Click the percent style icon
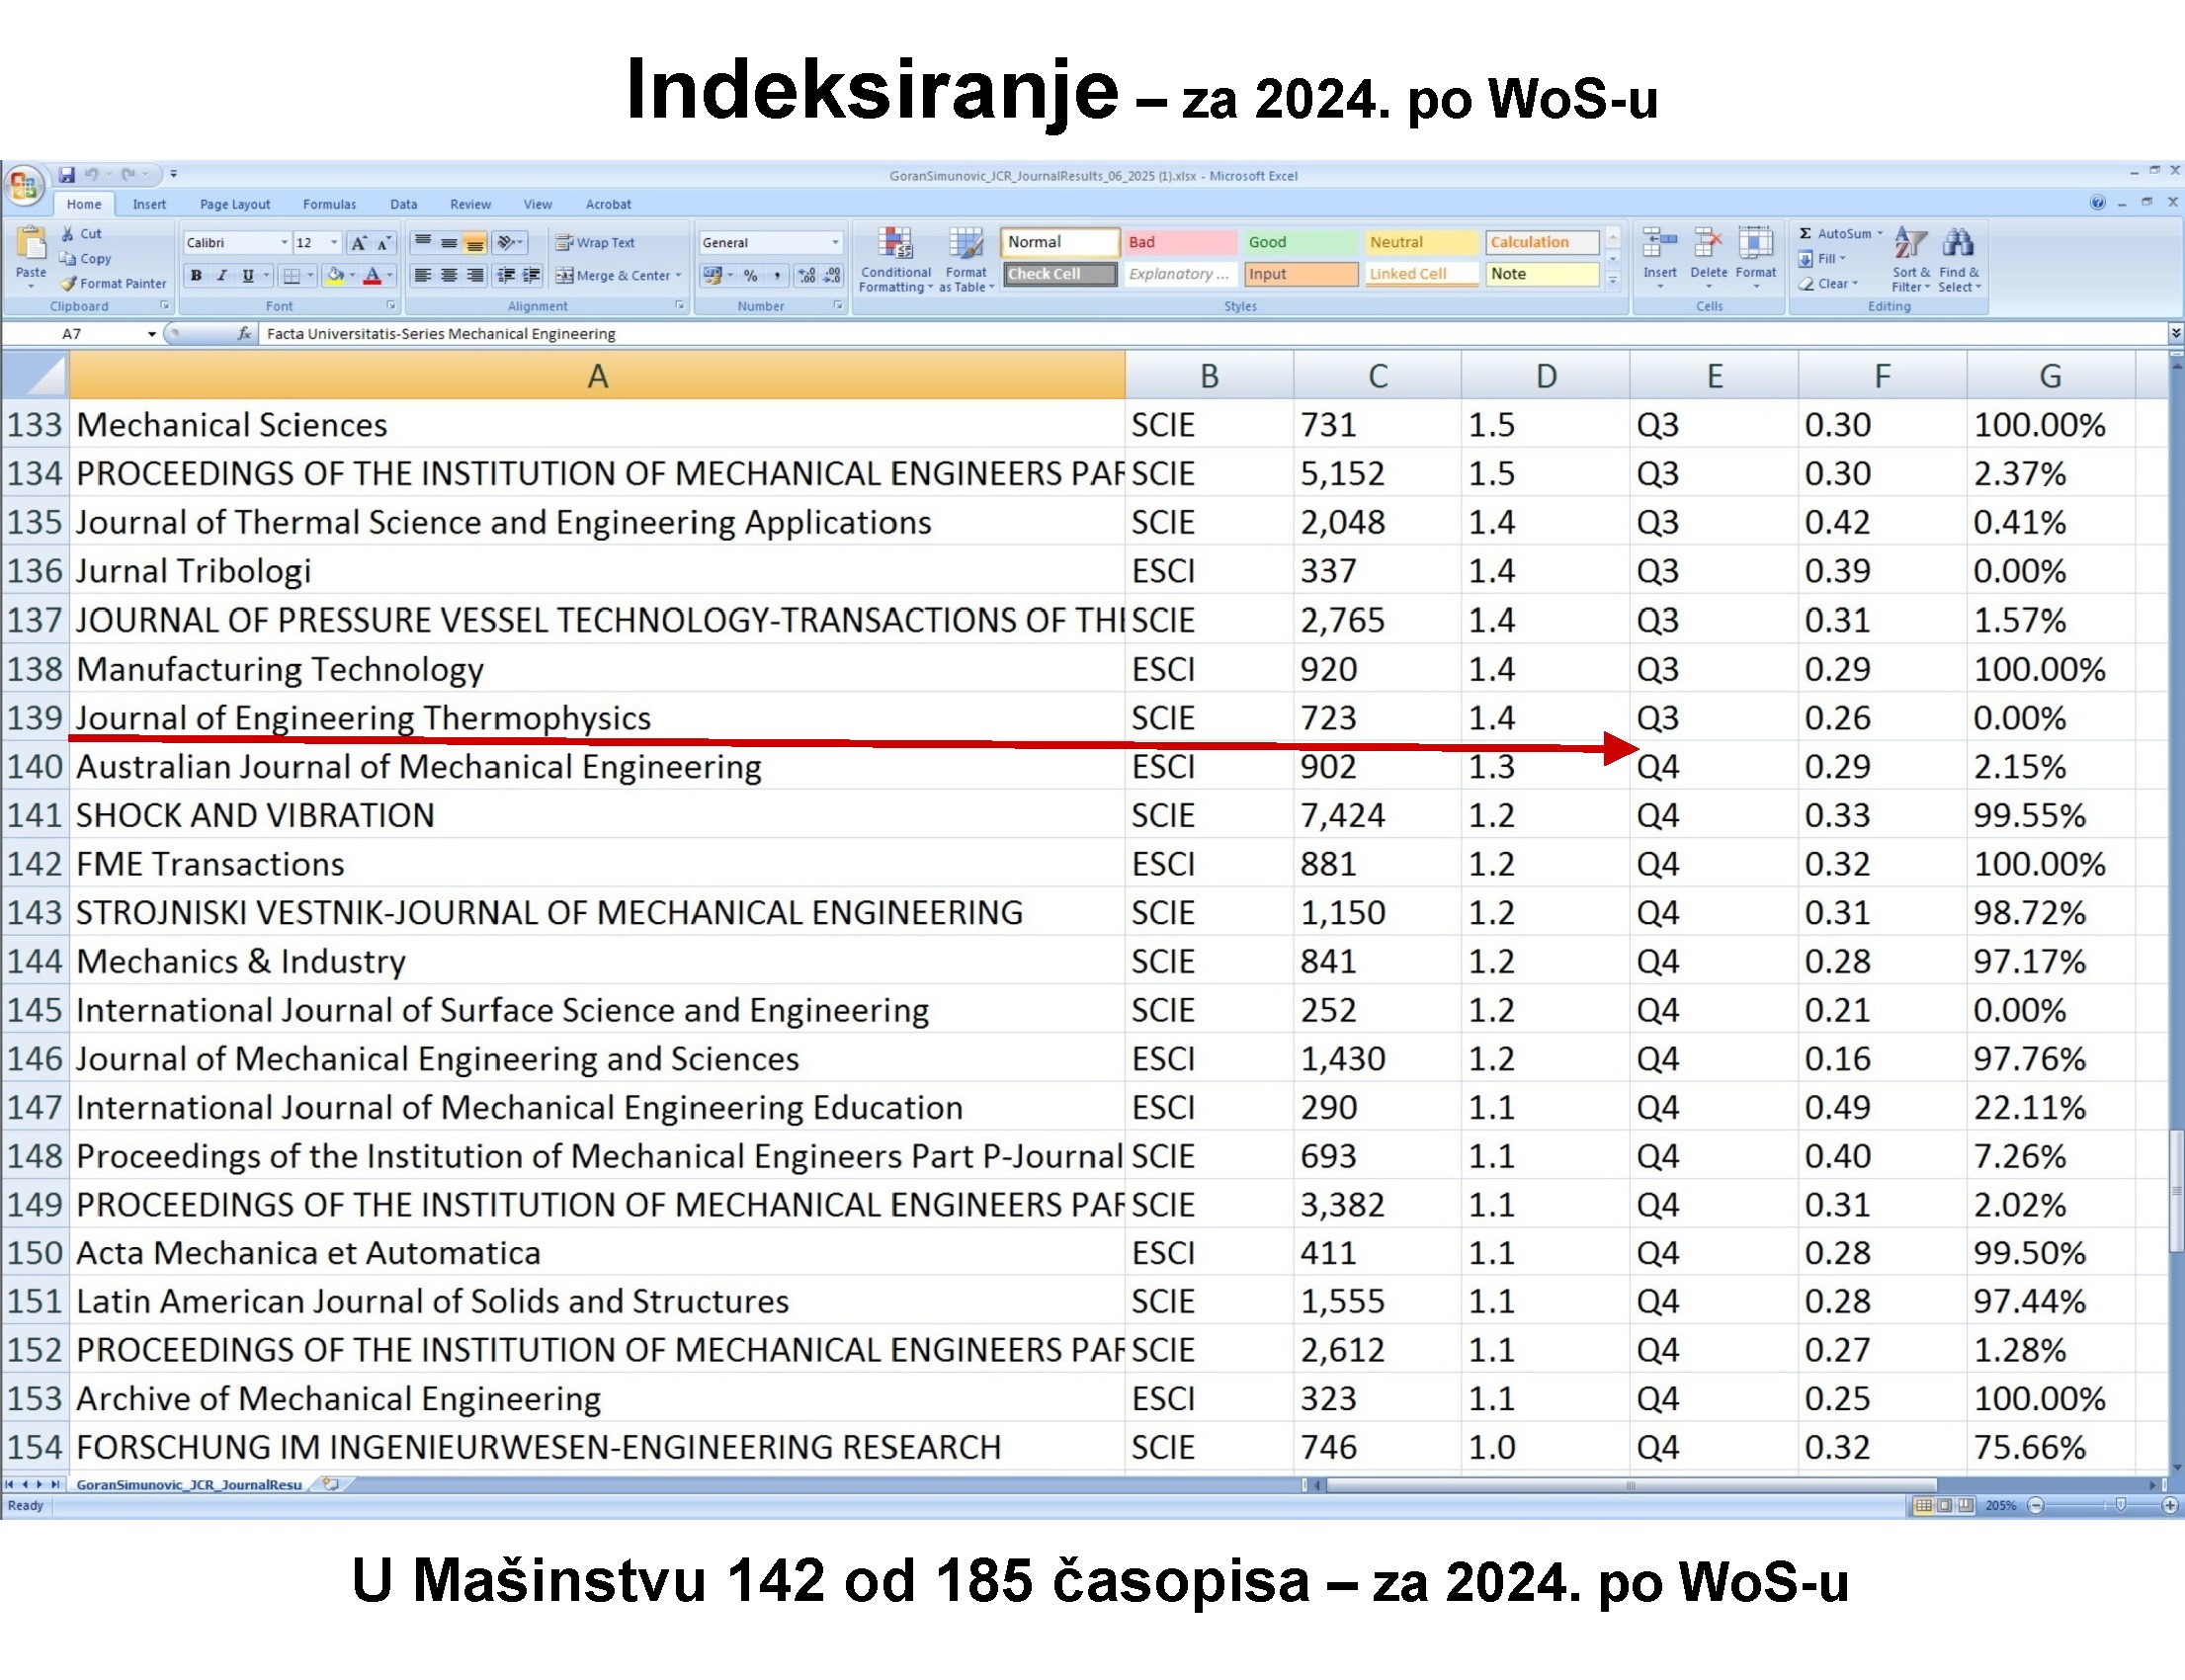This screenshot has width=2185, height=1680. click(750, 276)
